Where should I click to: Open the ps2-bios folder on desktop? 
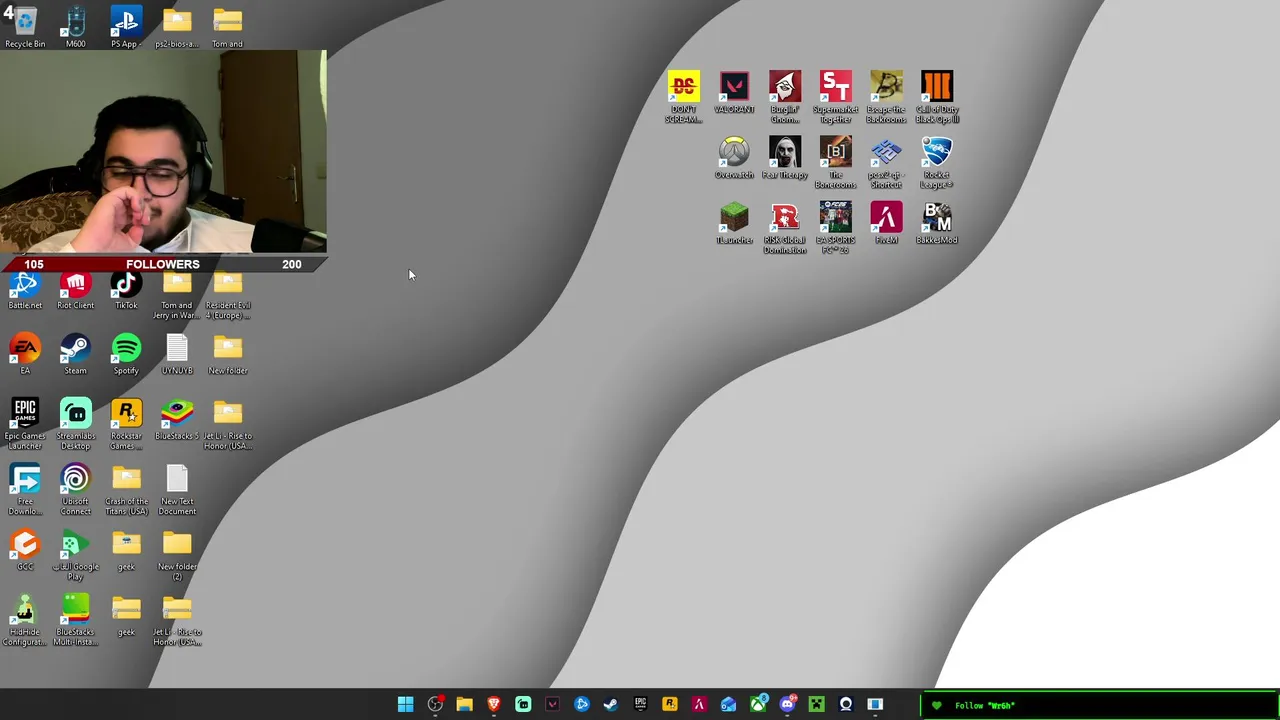177,27
